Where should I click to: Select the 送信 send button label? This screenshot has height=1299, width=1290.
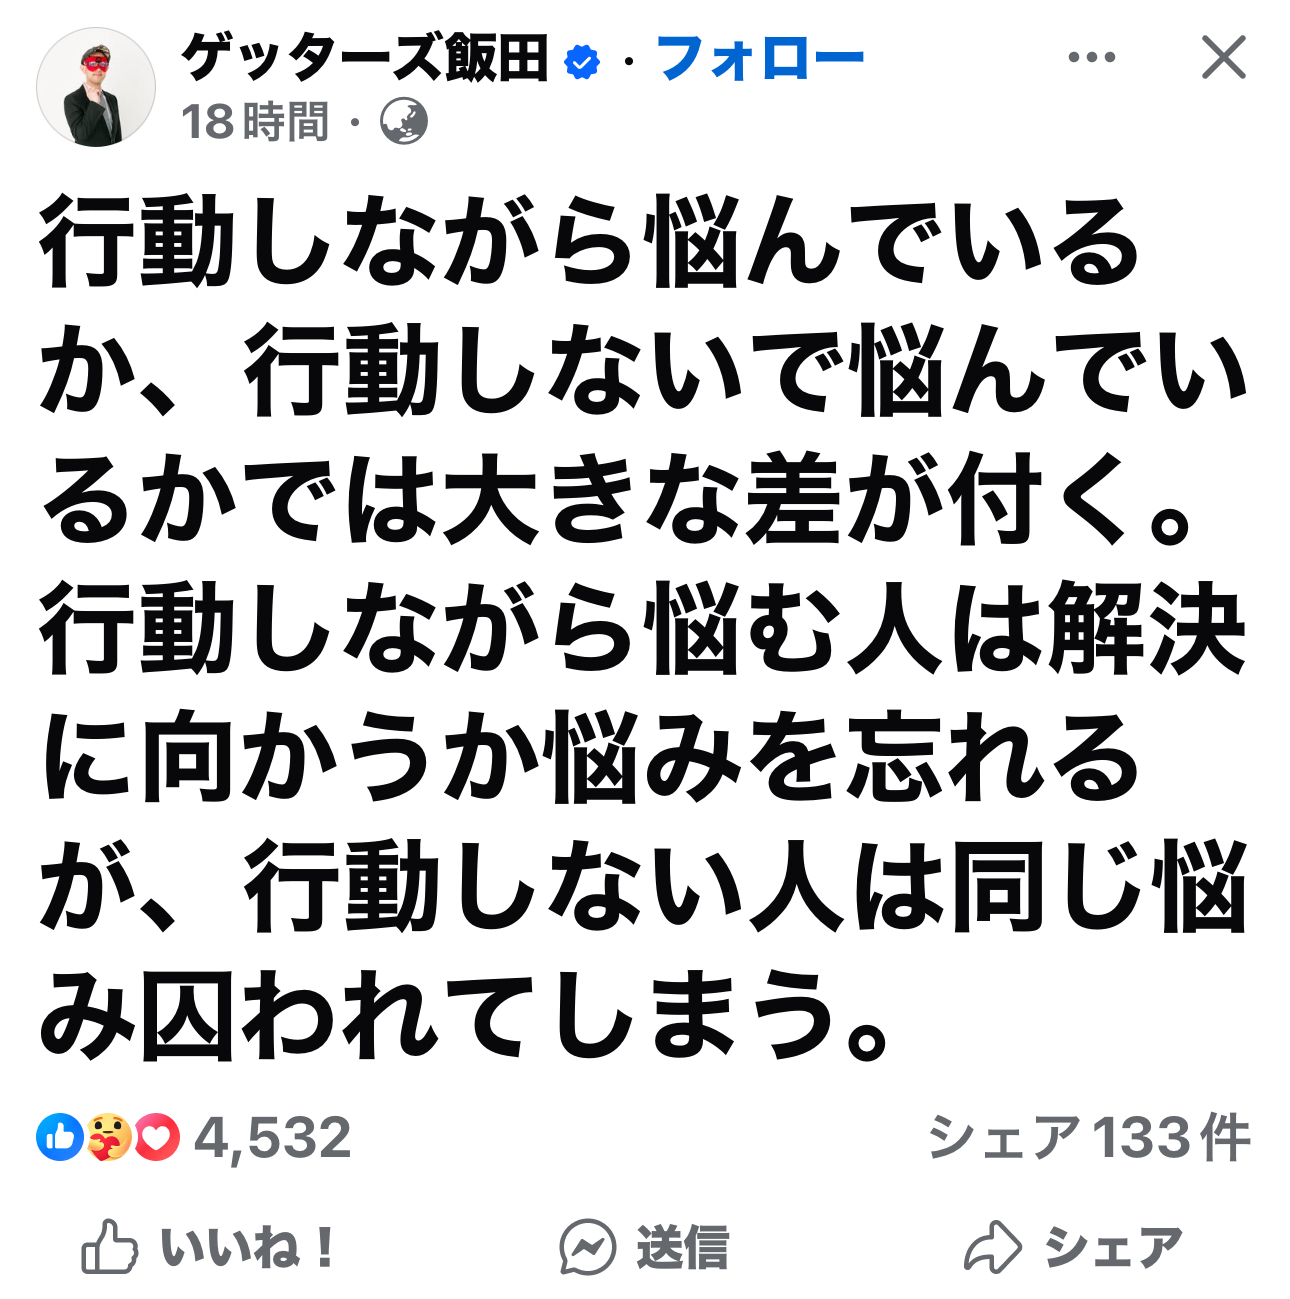click(x=683, y=1248)
